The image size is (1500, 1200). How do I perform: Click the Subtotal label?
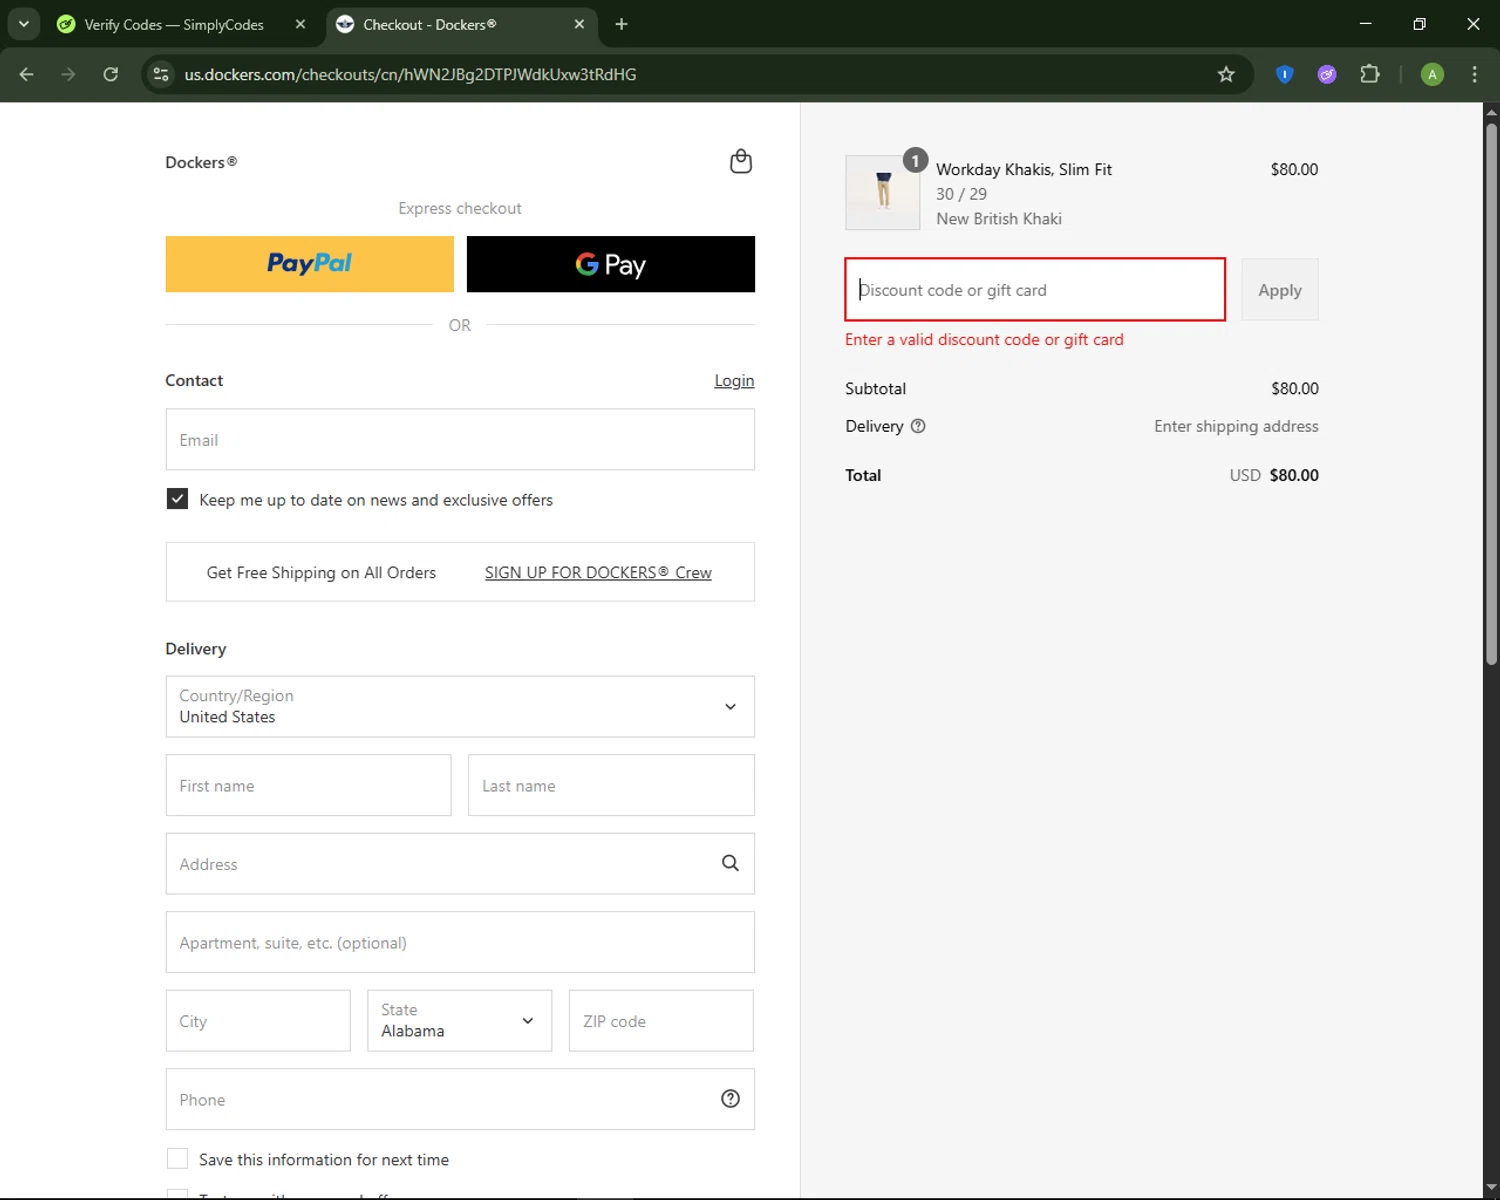pos(875,388)
